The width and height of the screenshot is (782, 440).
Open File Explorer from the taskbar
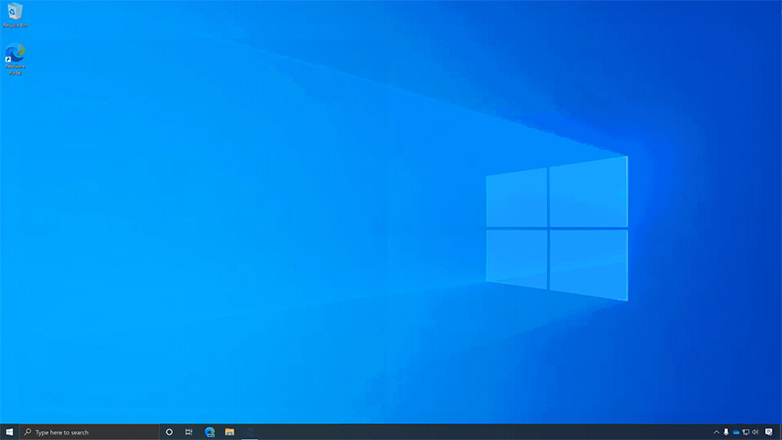pyautogui.click(x=230, y=432)
